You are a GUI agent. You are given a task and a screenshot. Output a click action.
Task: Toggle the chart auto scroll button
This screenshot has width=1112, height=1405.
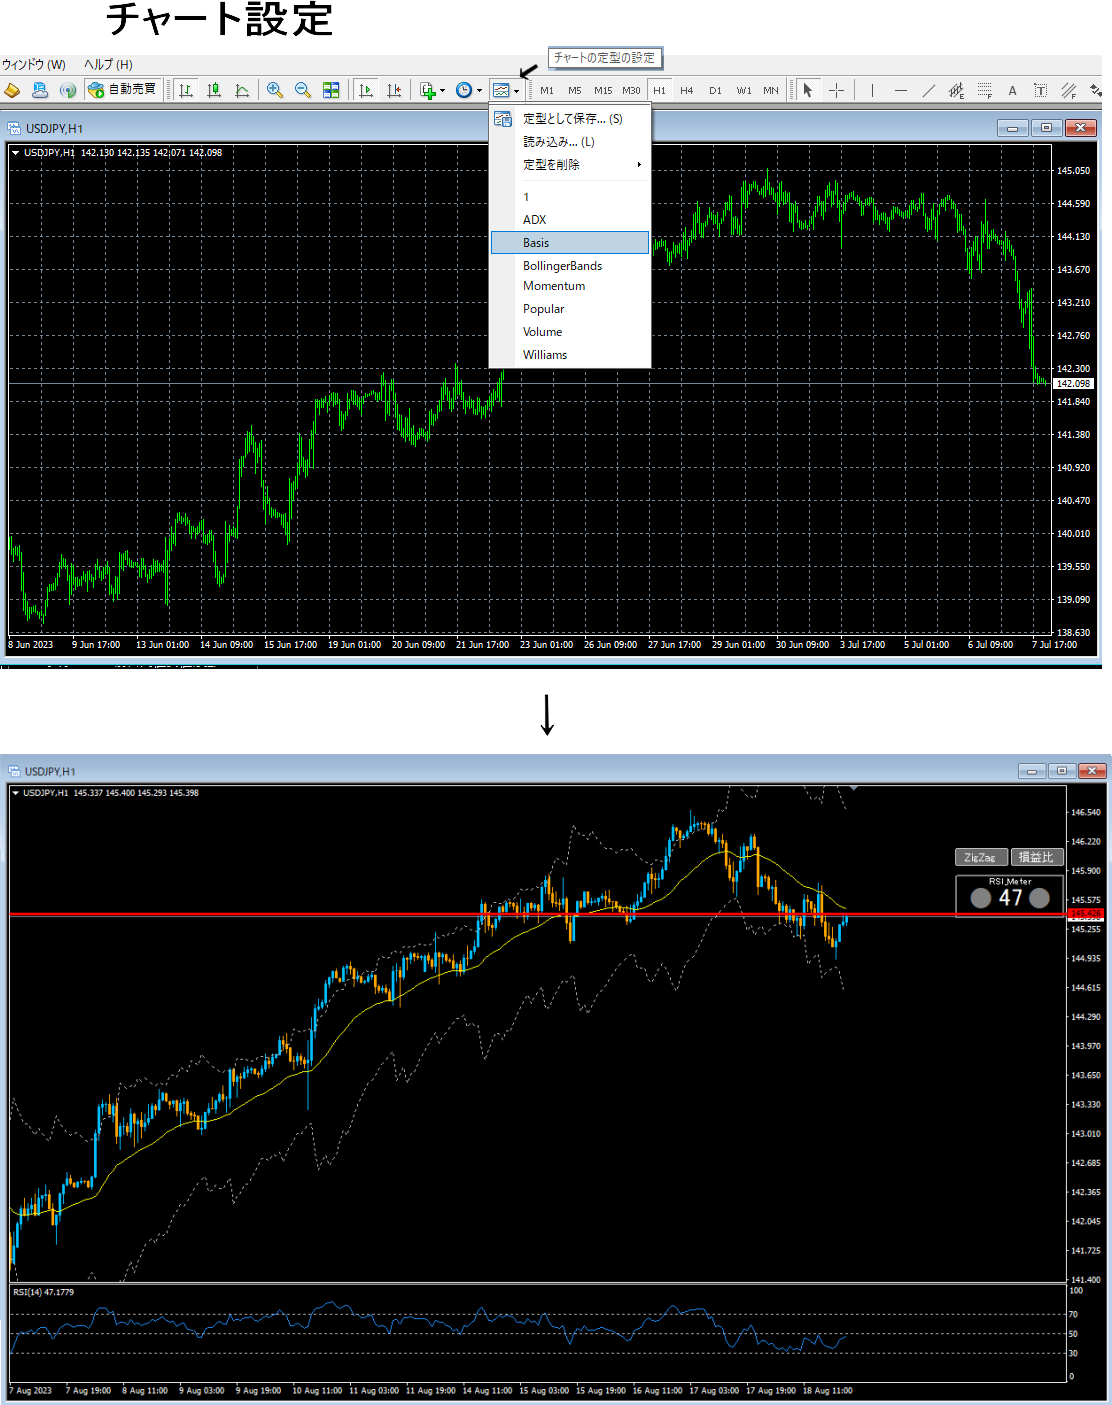pyautogui.click(x=366, y=90)
